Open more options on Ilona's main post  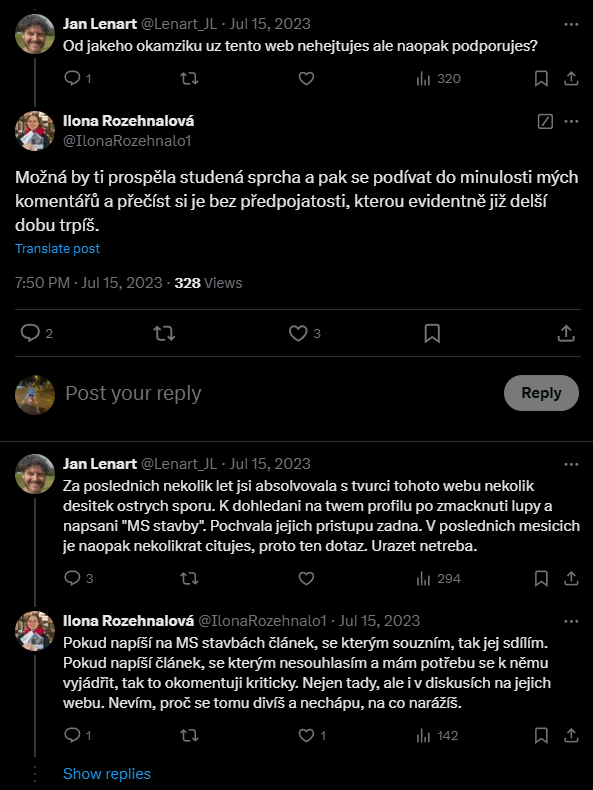tap(571, 121)
